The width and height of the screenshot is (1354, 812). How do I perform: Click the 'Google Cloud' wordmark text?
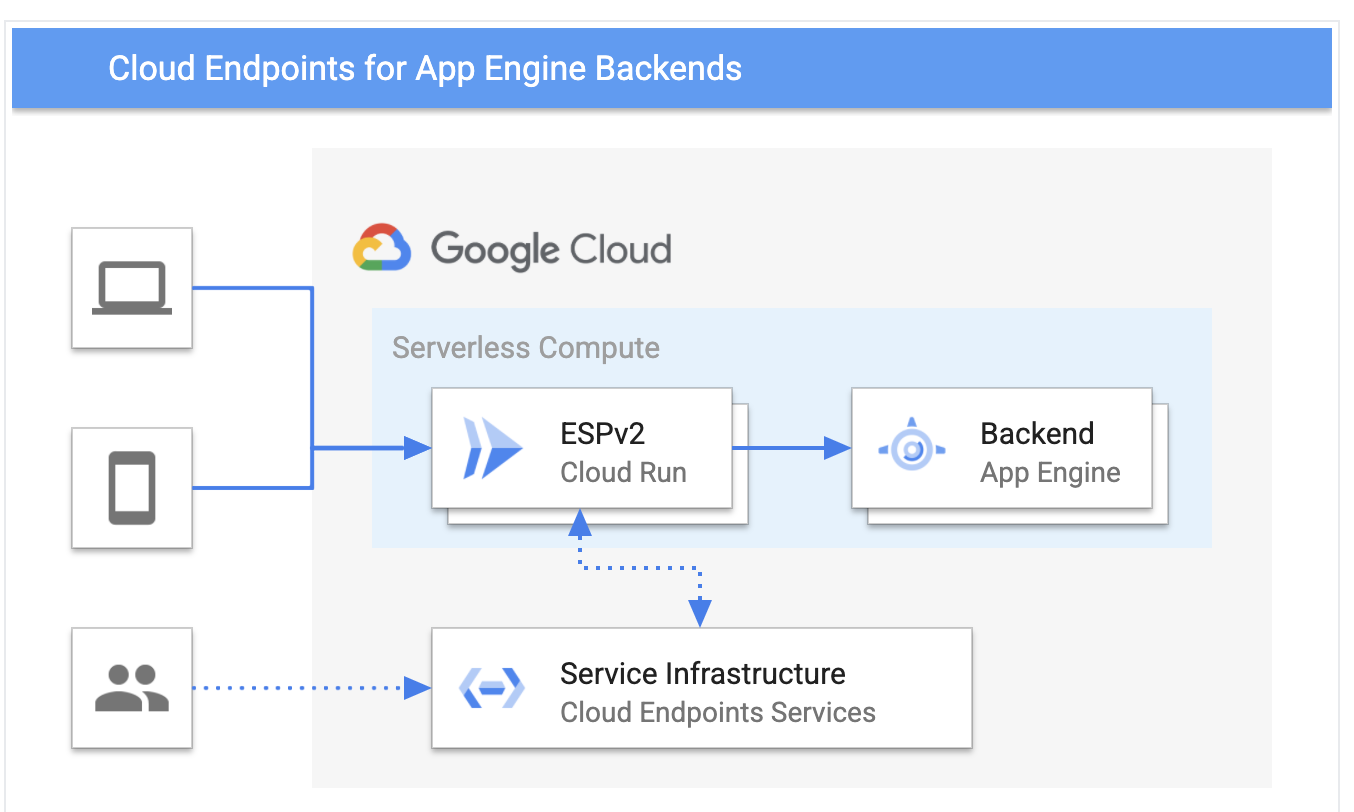(x=551, y=248)
